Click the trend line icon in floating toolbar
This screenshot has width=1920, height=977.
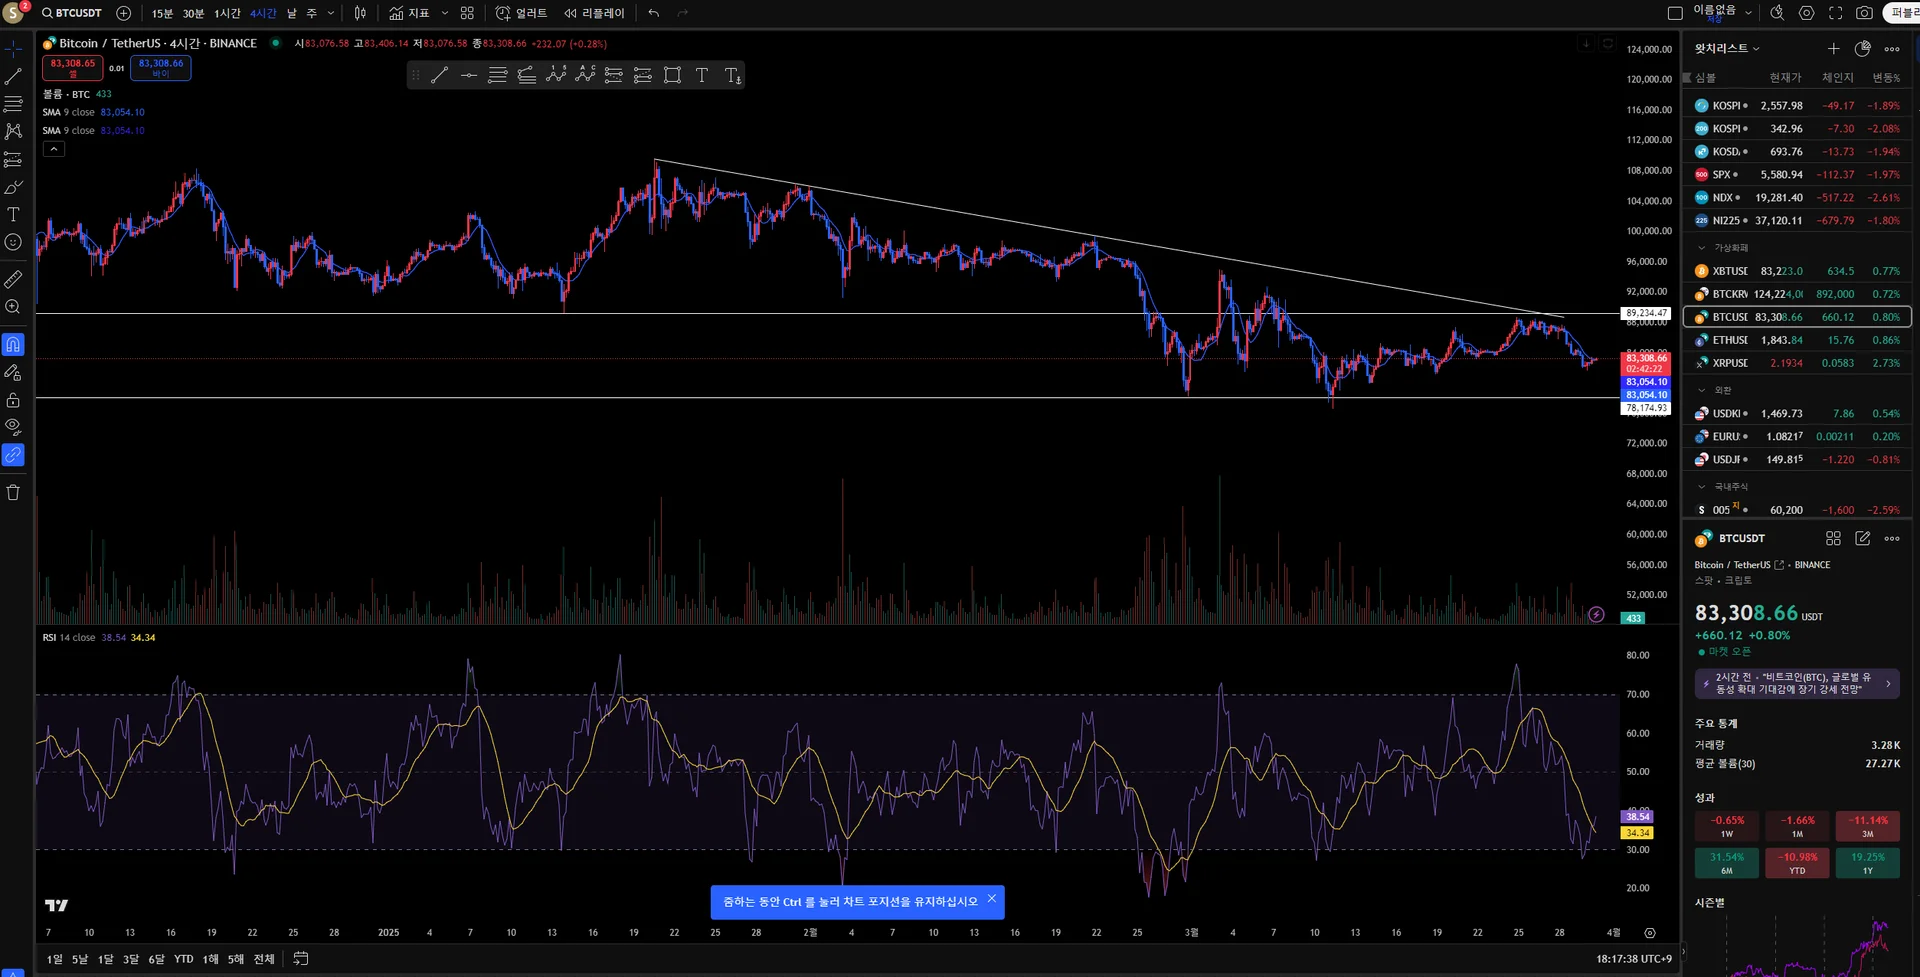[x=439, y=75]
